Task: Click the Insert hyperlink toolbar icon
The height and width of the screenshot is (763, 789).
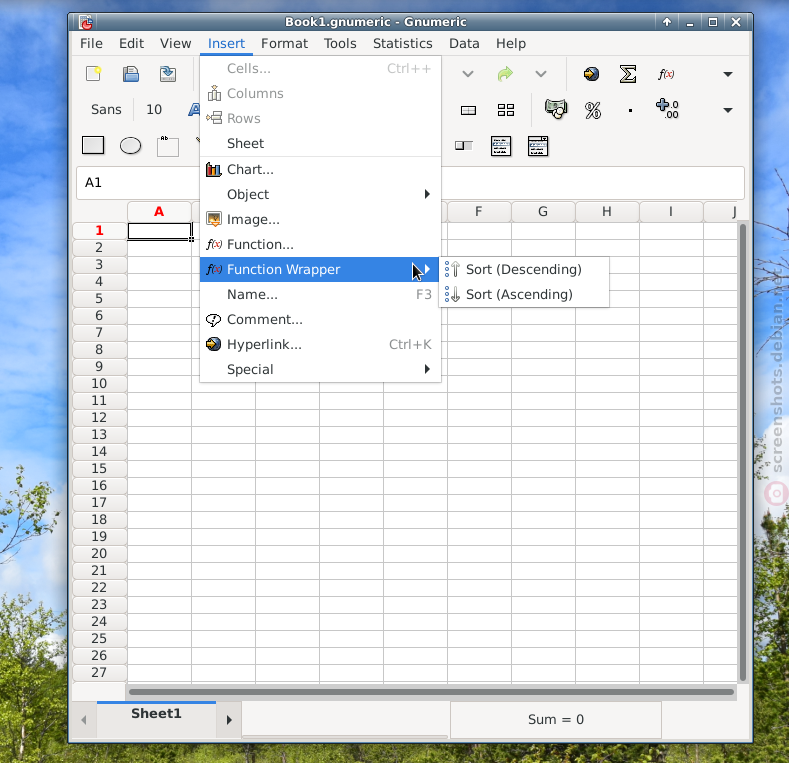Action: tap(591, 74)
